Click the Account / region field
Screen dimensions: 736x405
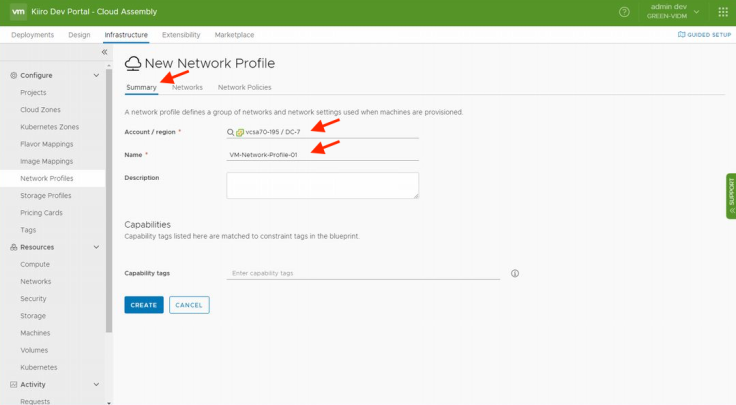click(x=322, y=132)
